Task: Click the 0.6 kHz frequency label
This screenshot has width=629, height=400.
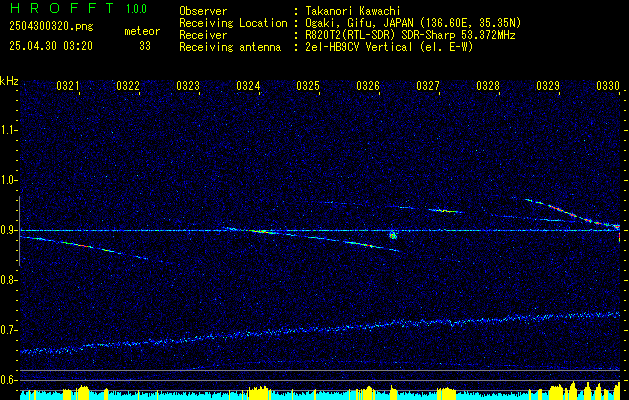Action: click(9, 380)
